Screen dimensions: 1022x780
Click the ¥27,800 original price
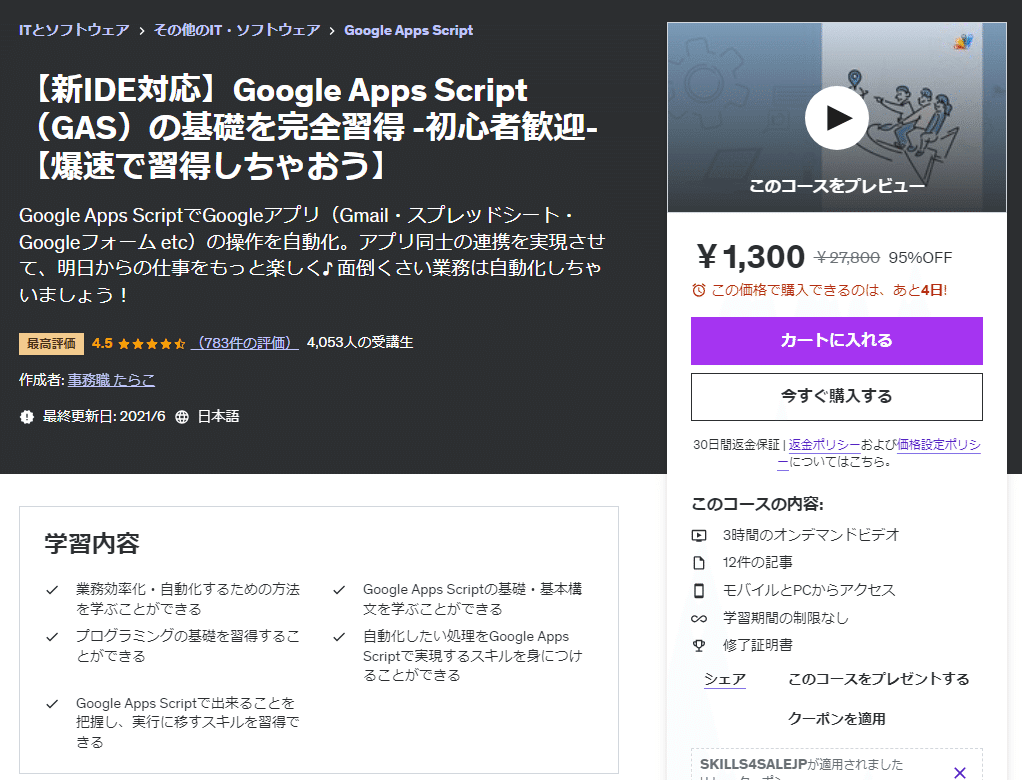tap(847, 258)
